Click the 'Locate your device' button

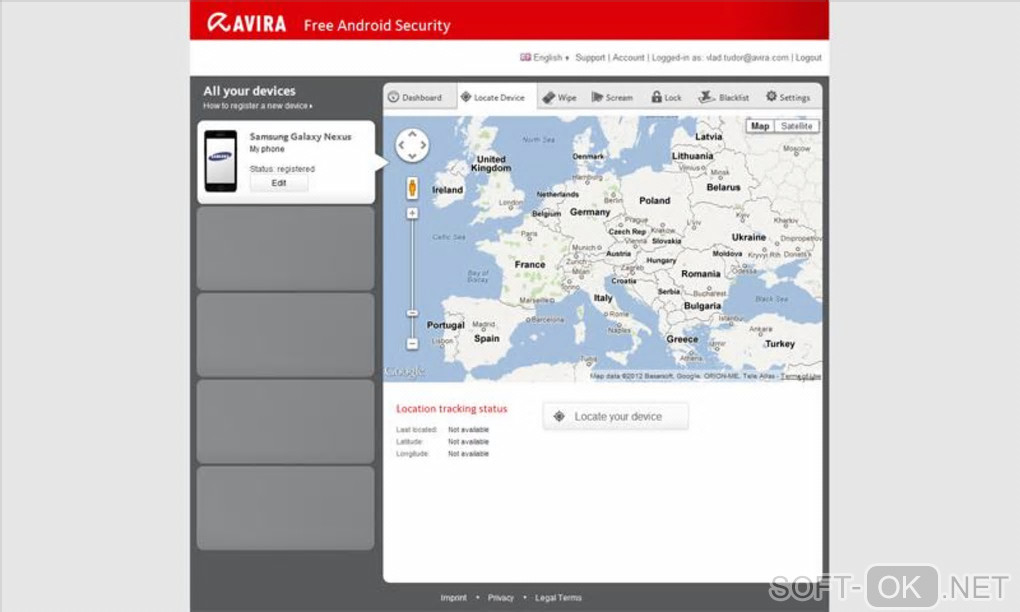point(615,416)
